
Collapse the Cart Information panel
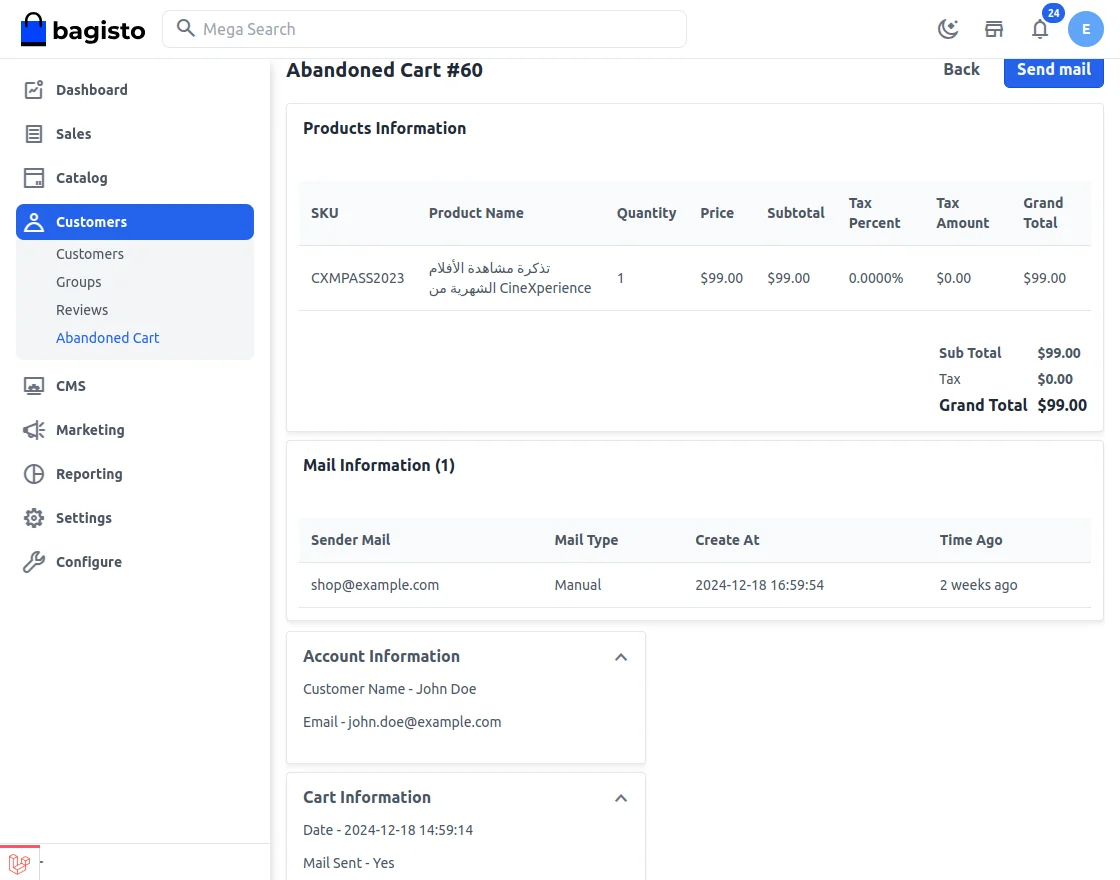(621, 798)
